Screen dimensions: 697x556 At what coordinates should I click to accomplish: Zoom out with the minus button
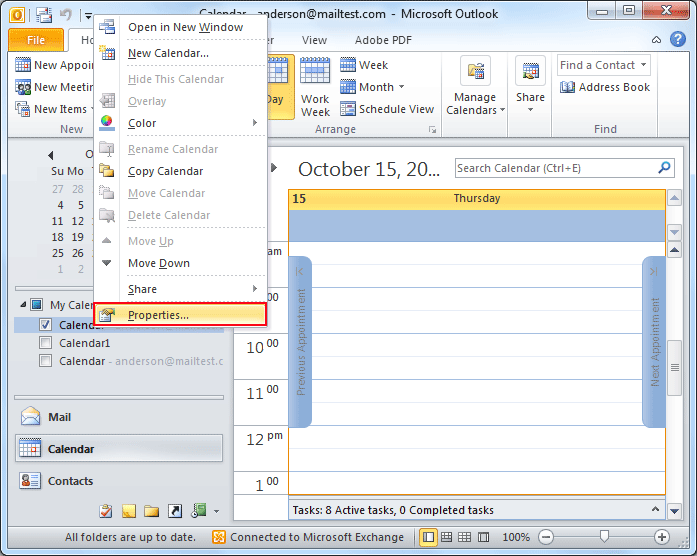click(545, 537)
